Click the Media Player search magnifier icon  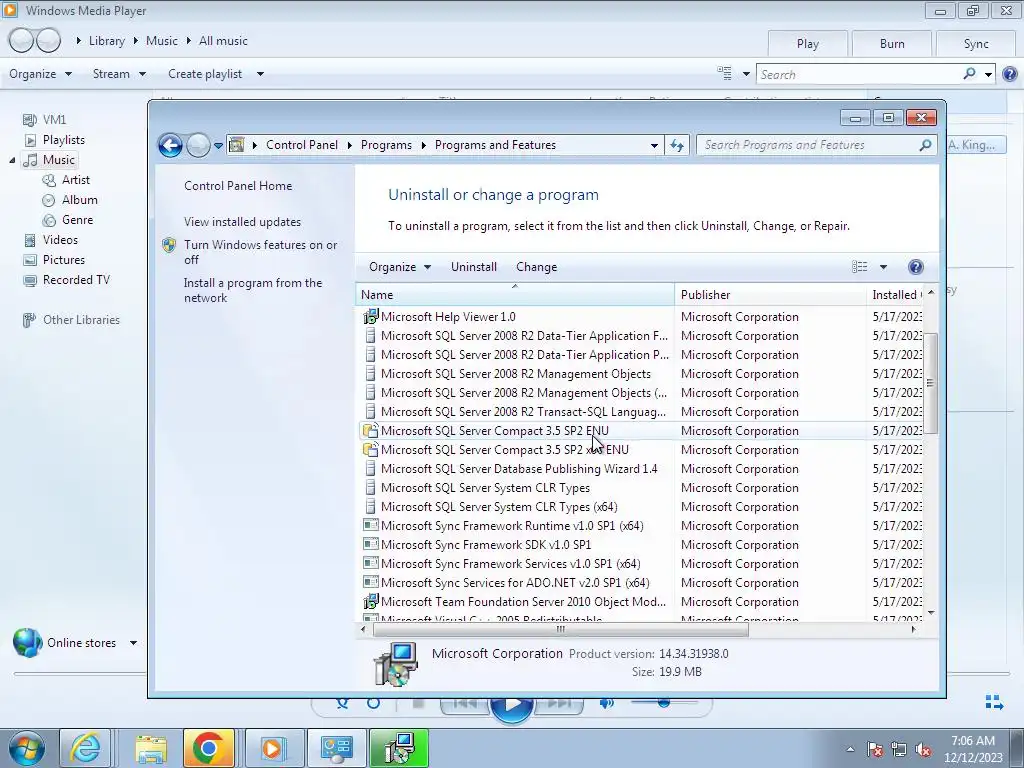(970, 74)
